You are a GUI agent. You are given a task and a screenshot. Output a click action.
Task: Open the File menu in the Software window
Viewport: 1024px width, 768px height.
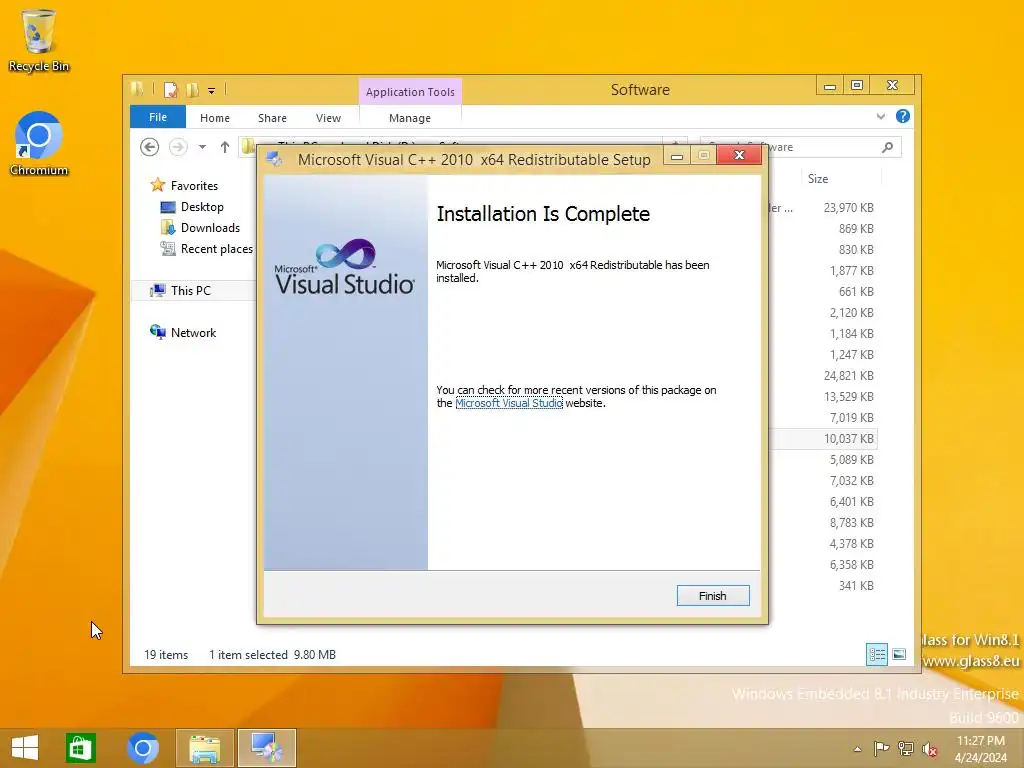pos(157,117)
